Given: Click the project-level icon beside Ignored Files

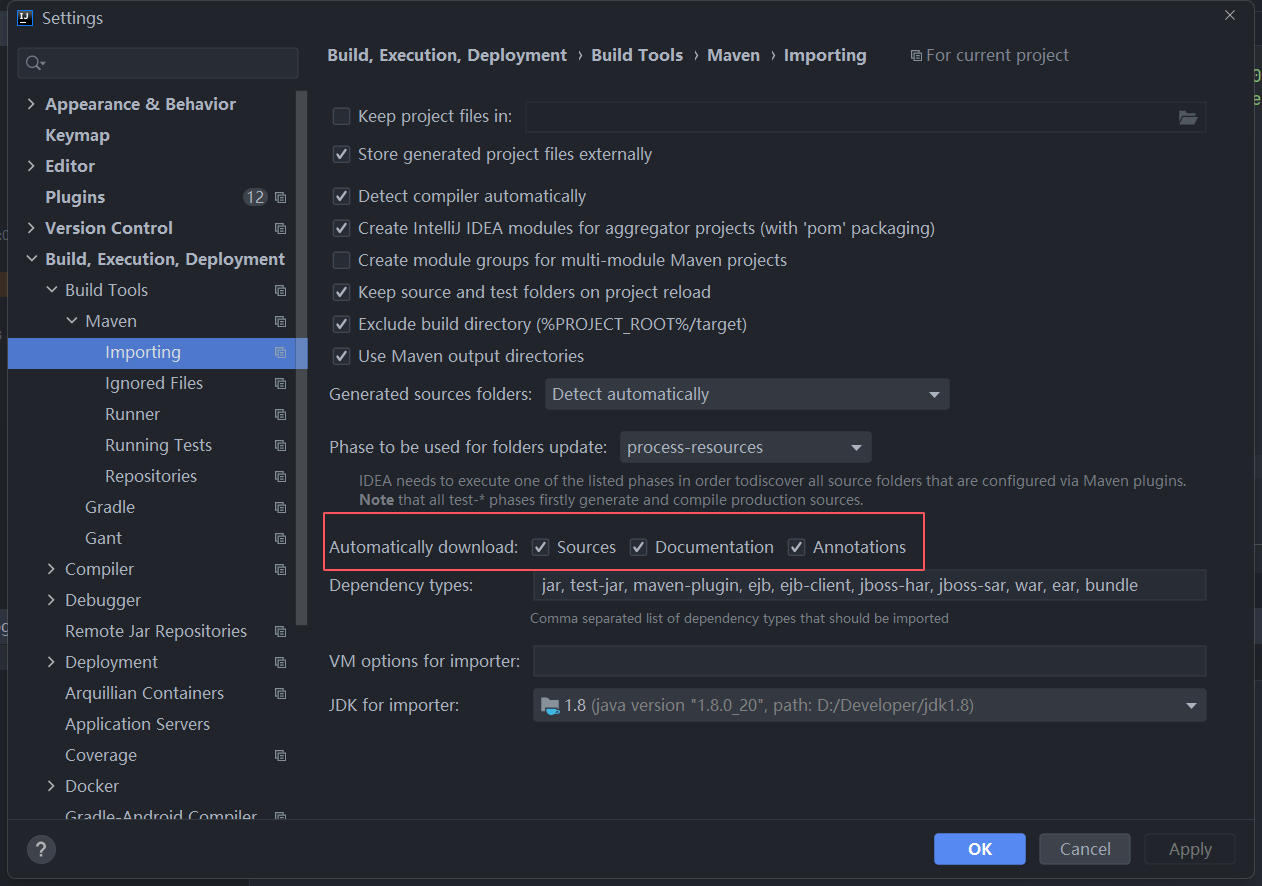Looking at the screenshot, I should point(280,384).
